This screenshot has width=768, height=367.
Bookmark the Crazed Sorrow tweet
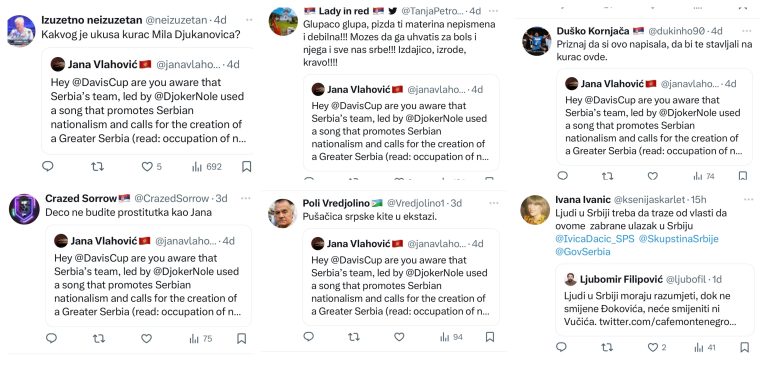241,338
